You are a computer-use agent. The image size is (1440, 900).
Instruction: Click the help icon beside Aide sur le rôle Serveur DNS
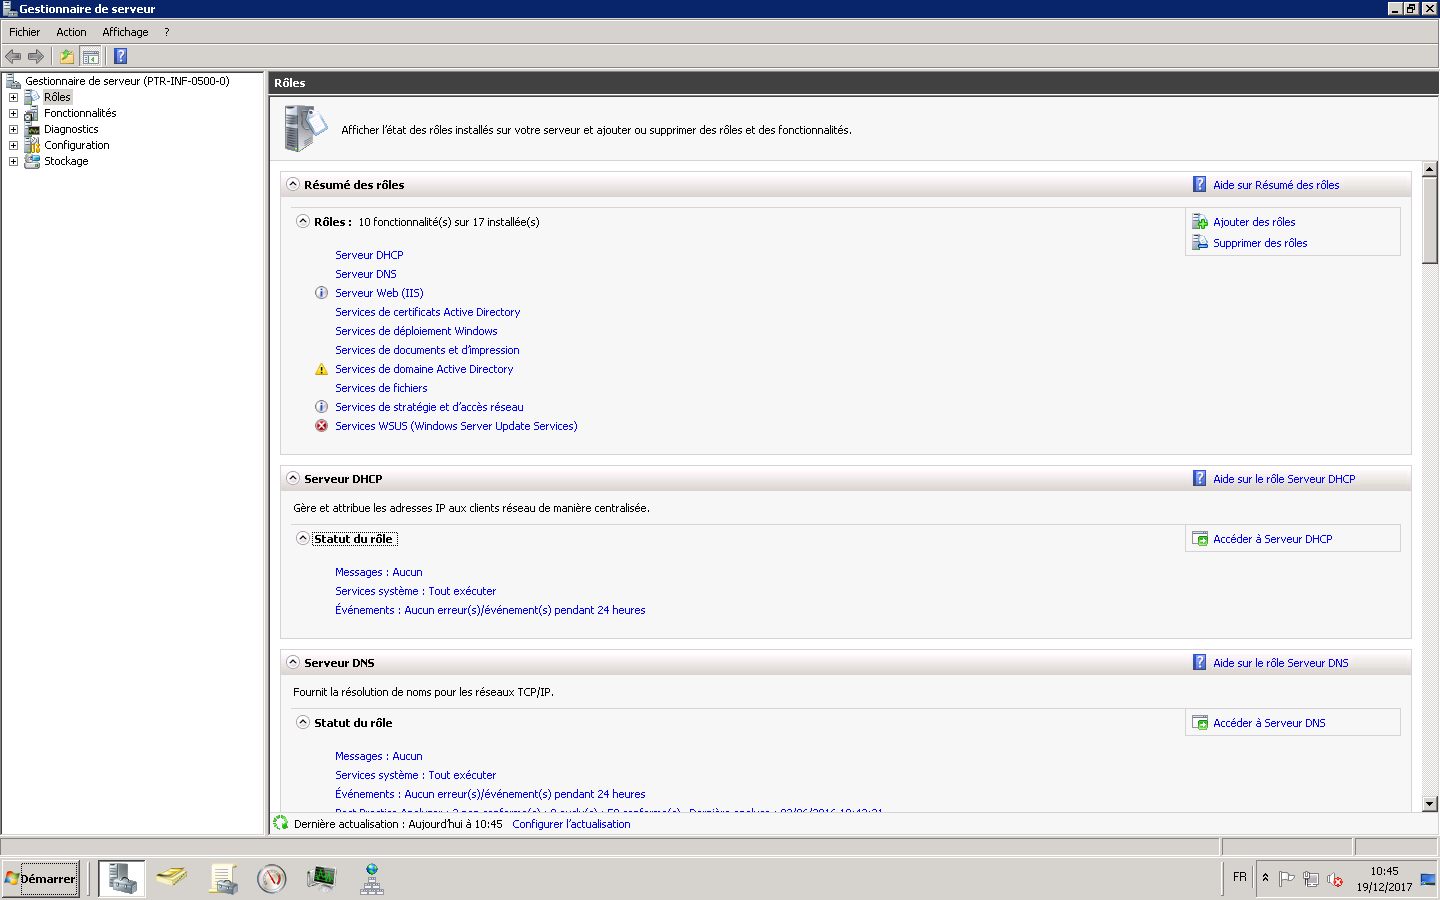click(x=1200, y=662)
